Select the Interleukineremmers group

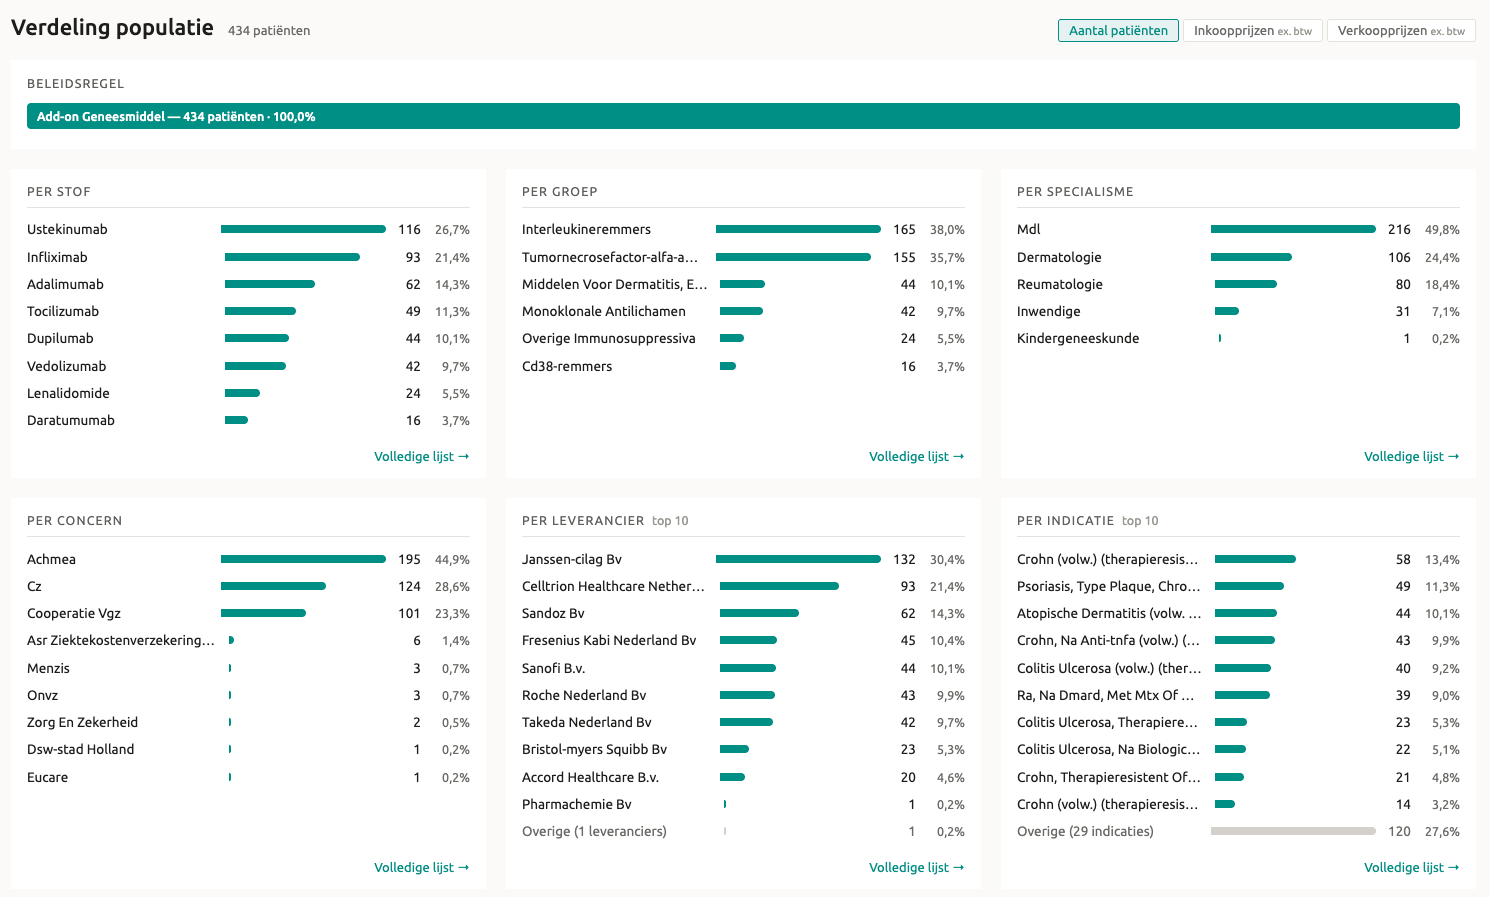tap(743, 230)
